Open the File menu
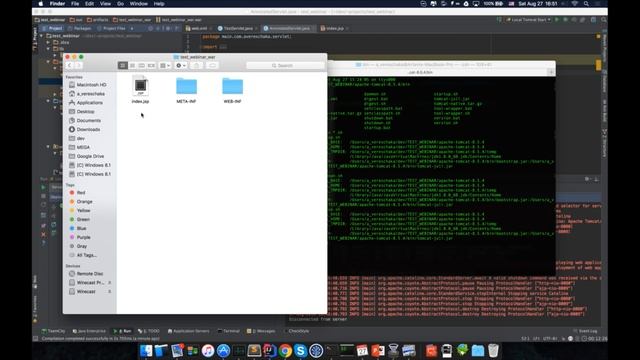 point(75,4)
